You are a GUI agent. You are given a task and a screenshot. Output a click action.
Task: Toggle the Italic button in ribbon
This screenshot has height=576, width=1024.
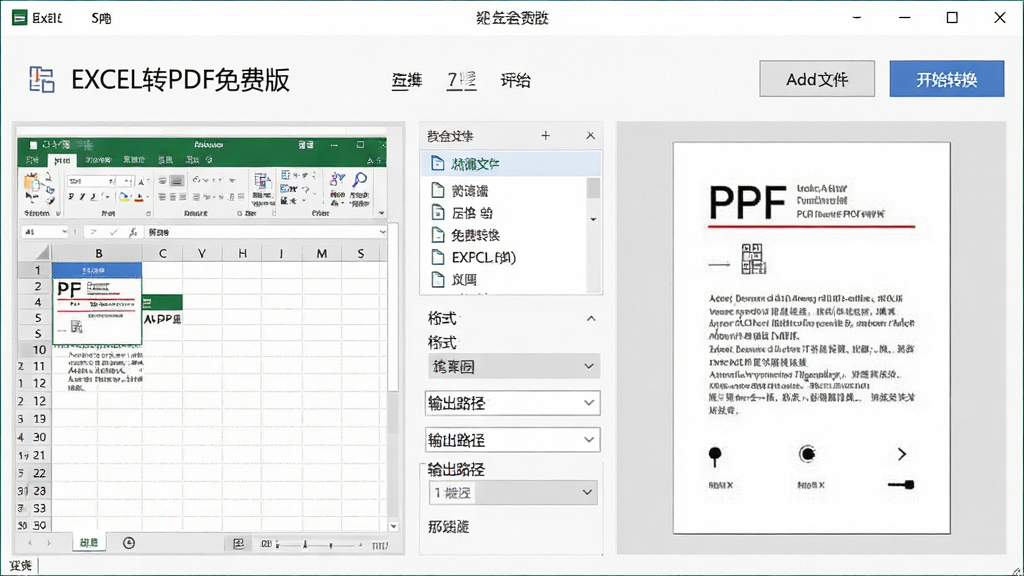(x=82, y=197)
